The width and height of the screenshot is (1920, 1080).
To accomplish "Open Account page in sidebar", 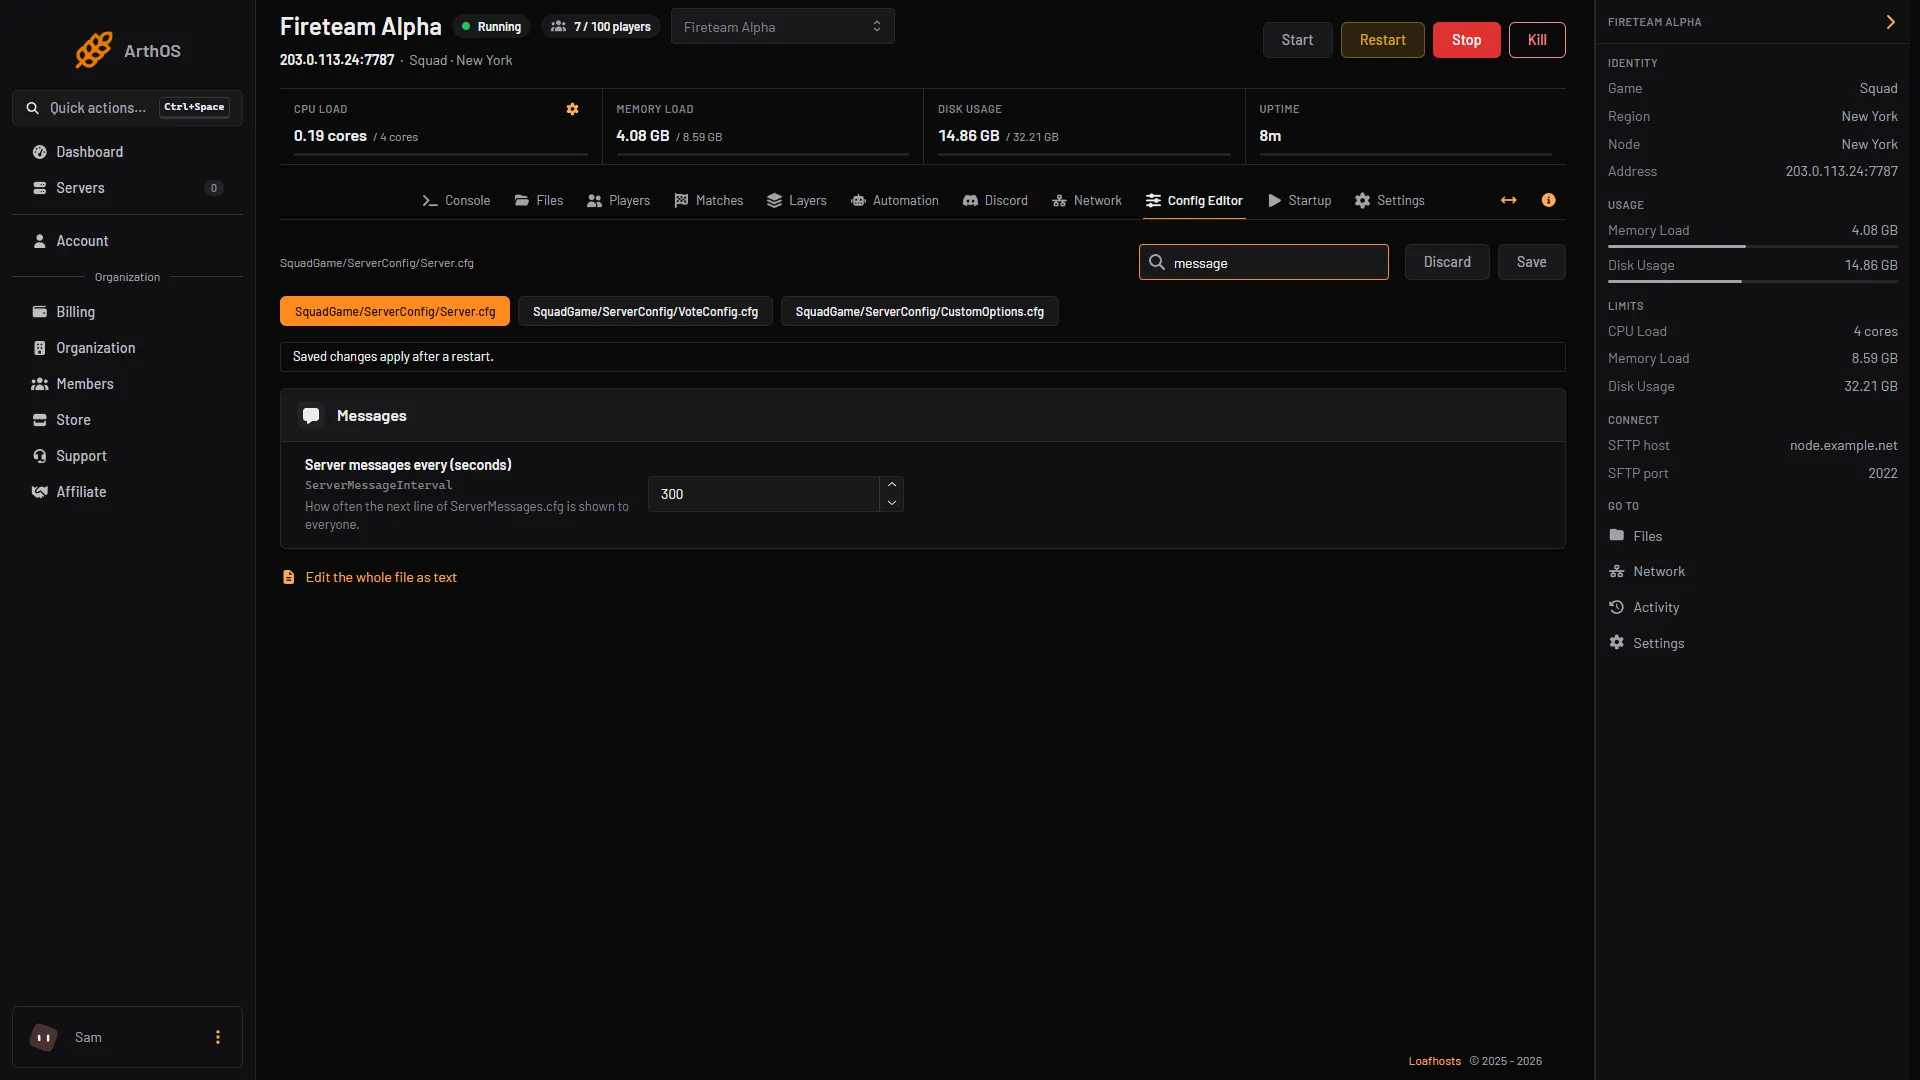I will [x=127, y=241].
